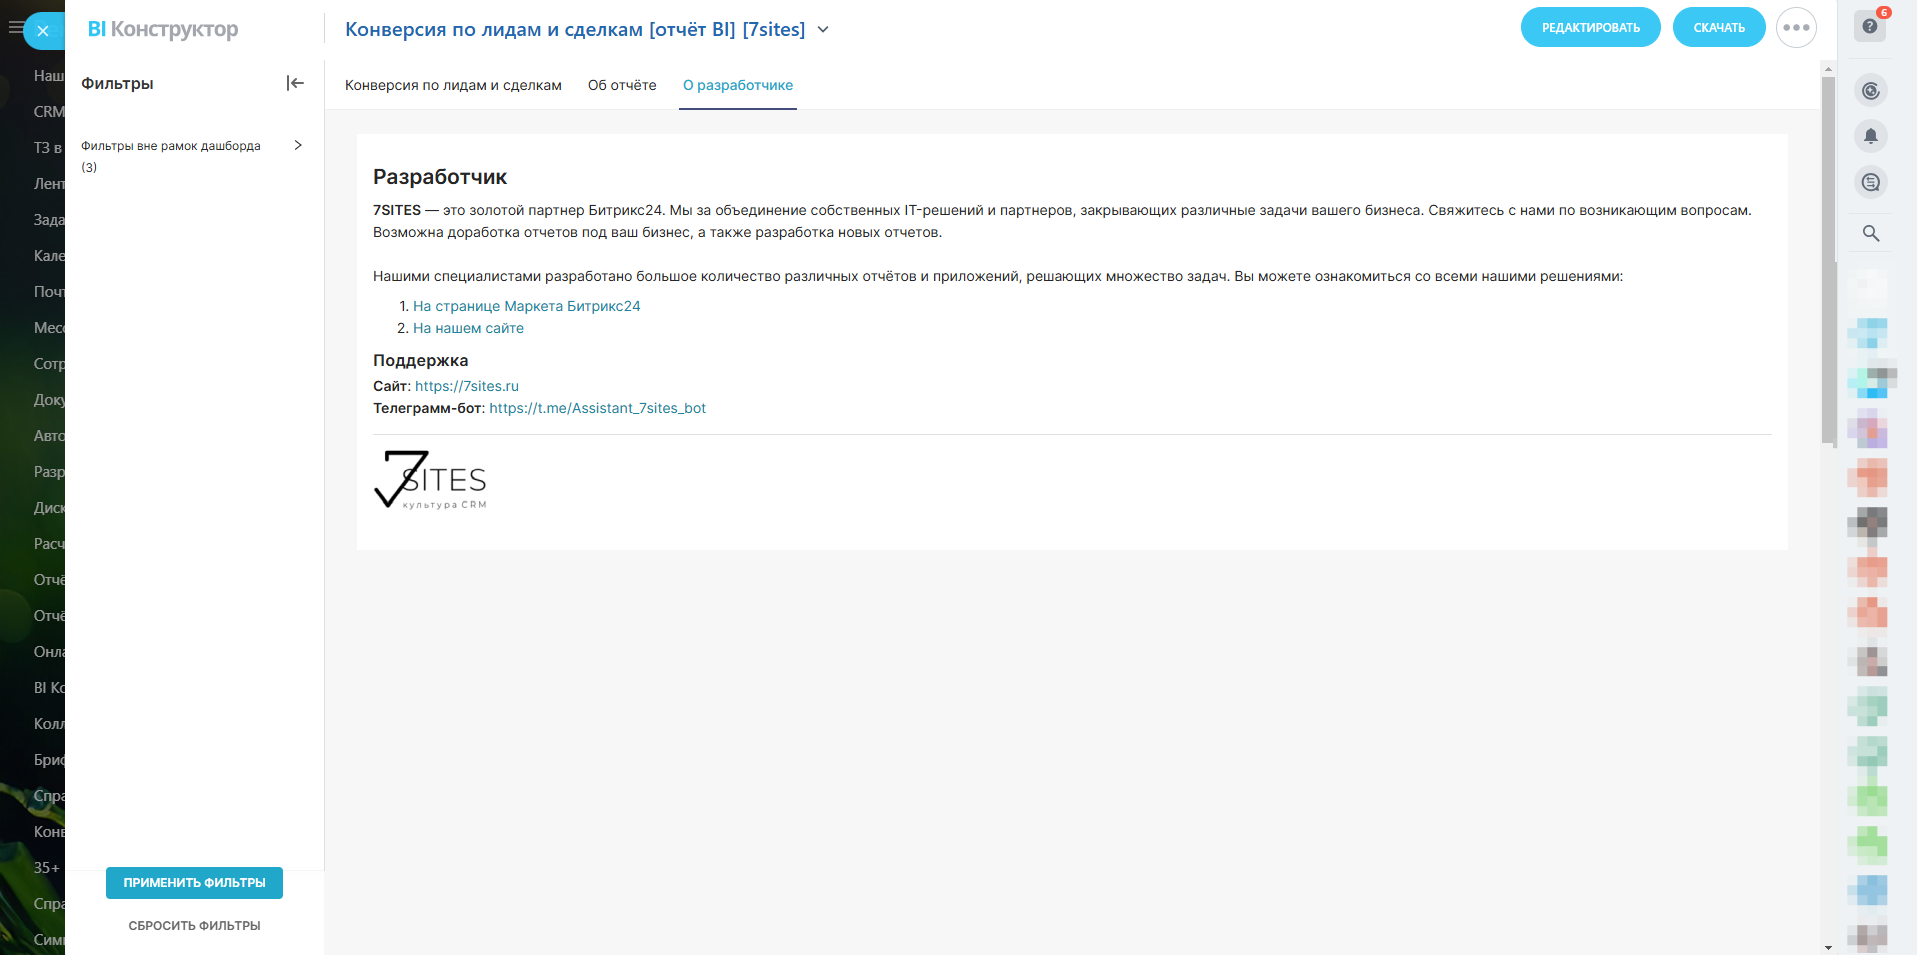Switch to Об отчёте tab
Screen dimensions: 1917x955
point(622,85)
